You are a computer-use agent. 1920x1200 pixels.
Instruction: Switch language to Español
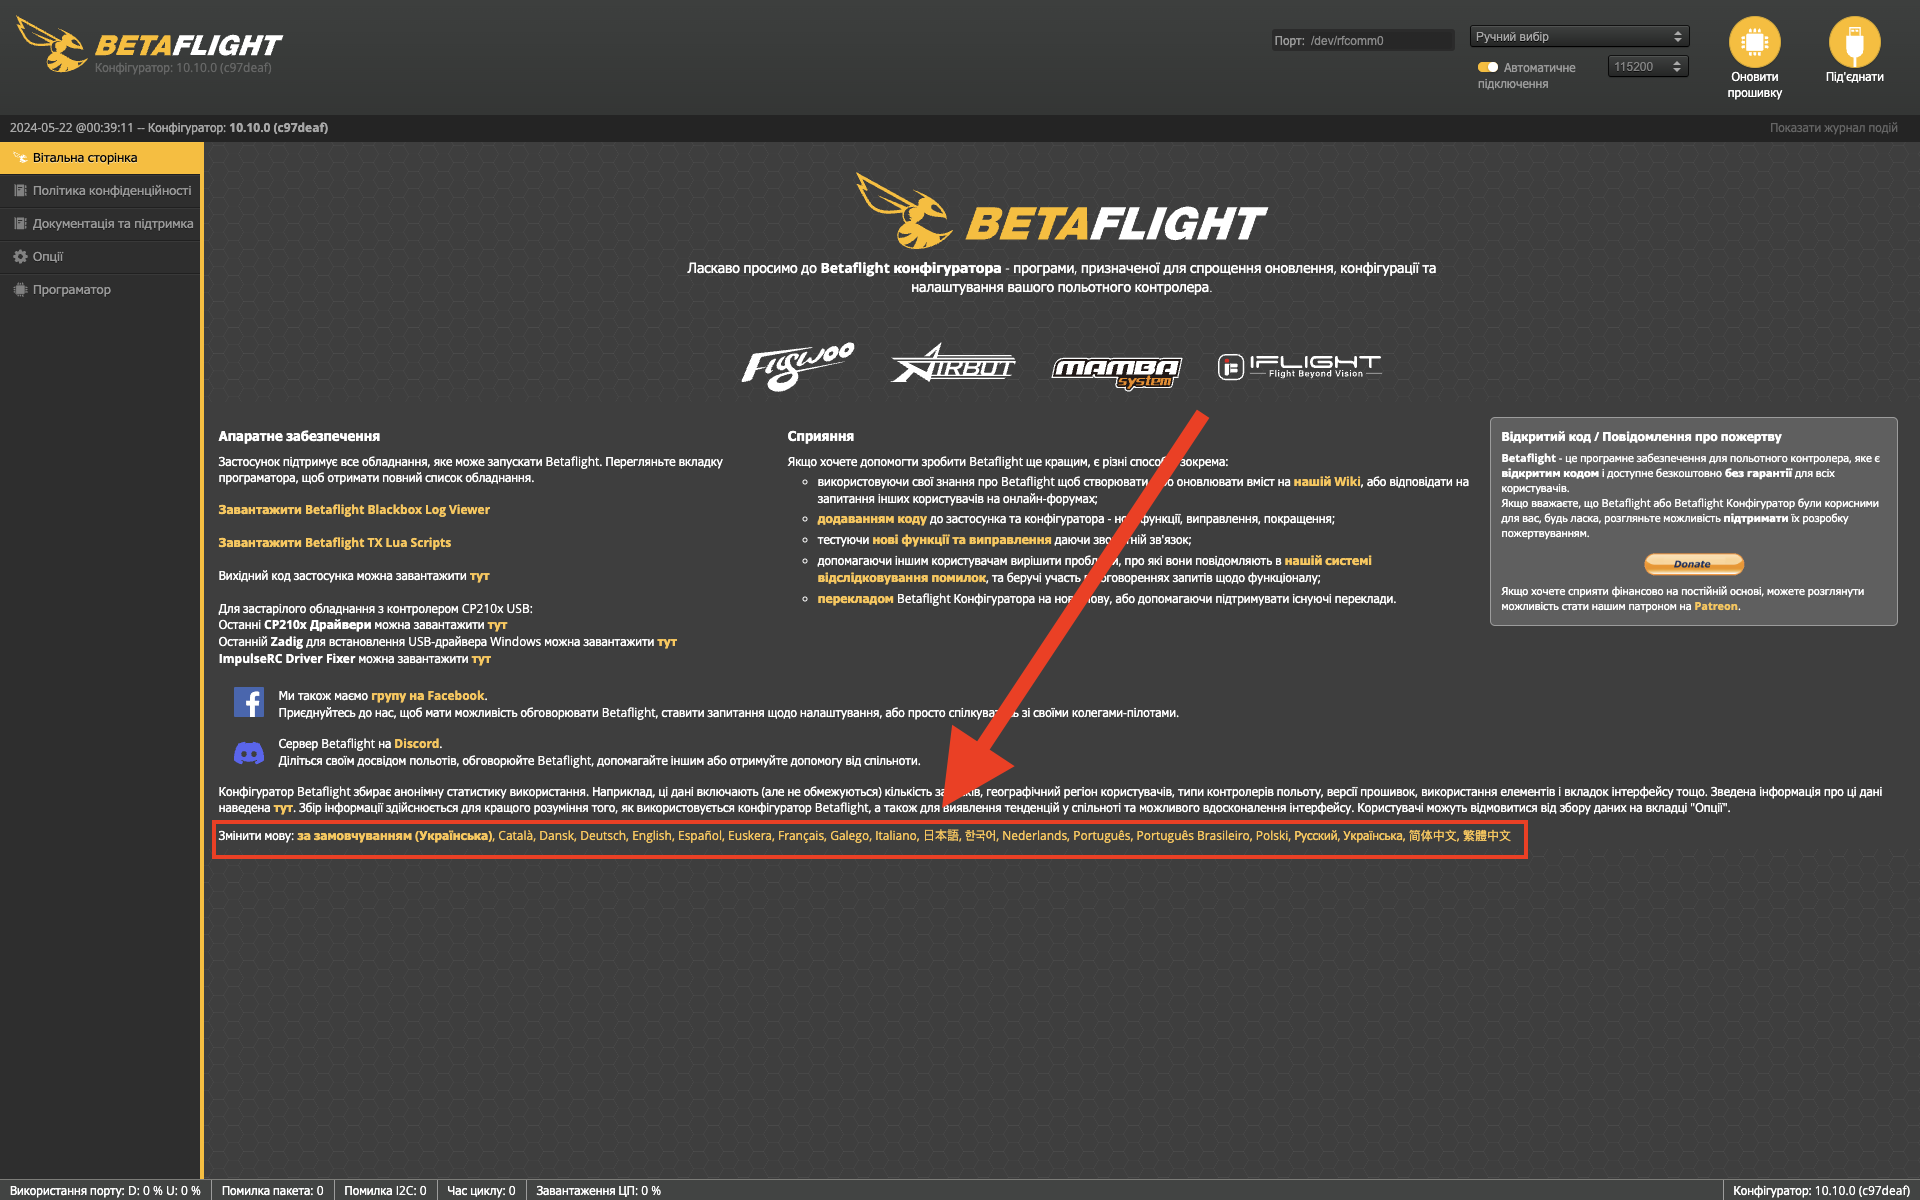click(699, 836)
